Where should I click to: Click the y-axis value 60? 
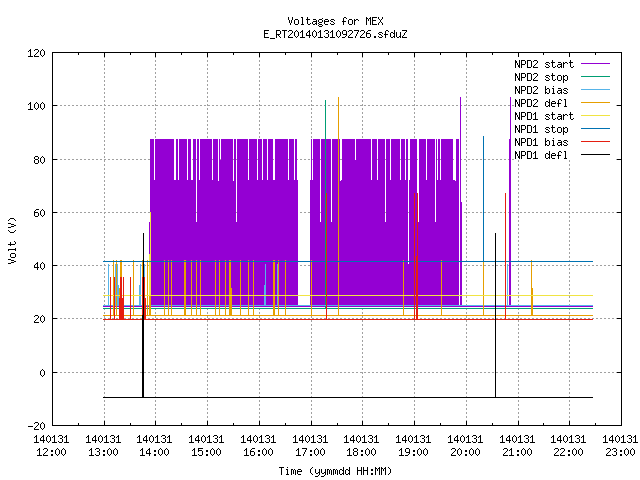[39, 213]
